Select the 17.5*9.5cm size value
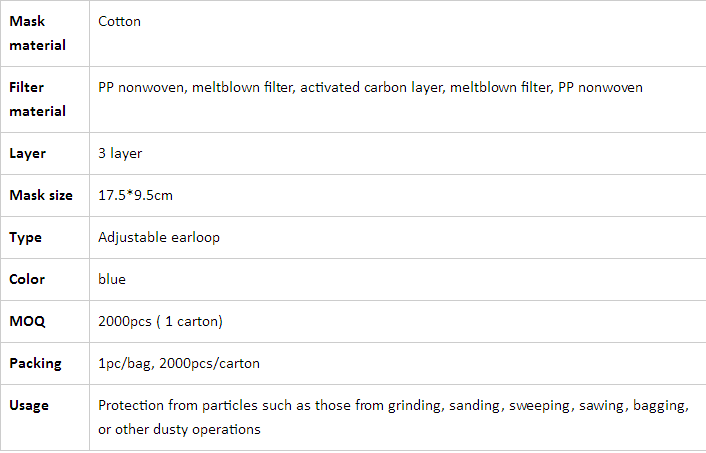The height and width of the screenshot is (453, 706). [x=135, y=195]
